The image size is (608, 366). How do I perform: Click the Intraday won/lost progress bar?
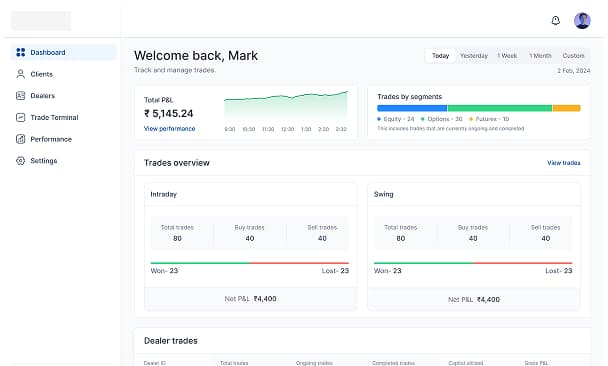[x=250, y=263]
